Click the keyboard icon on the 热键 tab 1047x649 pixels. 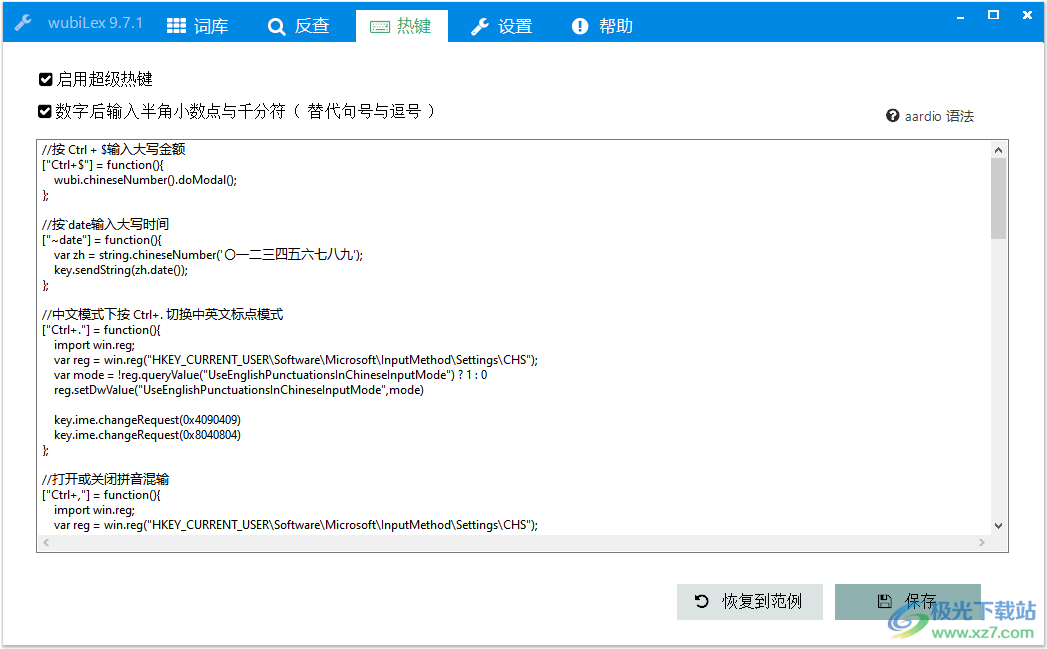(x=378, y=26)
